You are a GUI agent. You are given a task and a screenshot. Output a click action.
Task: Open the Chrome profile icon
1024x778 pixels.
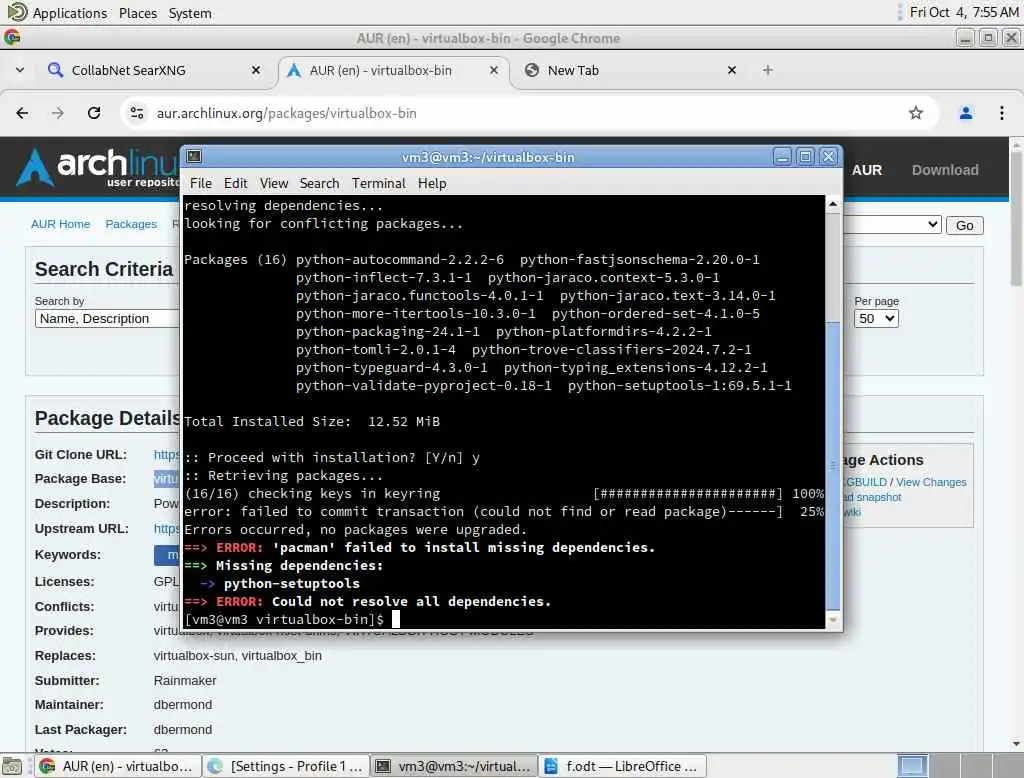965,113
